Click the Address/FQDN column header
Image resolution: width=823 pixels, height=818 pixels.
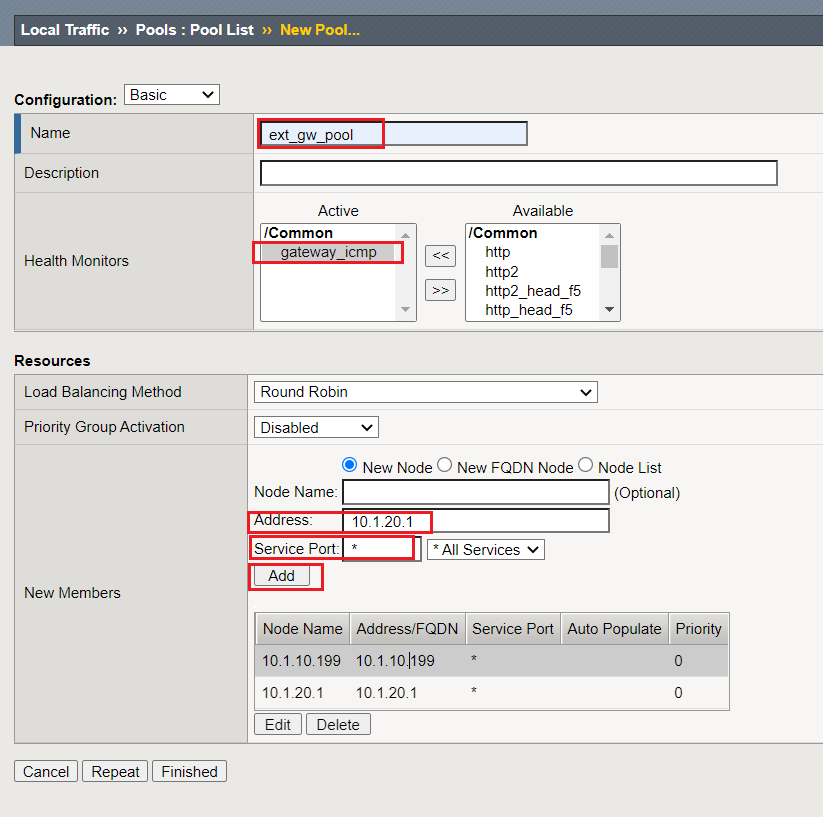(x=407, y=628)
